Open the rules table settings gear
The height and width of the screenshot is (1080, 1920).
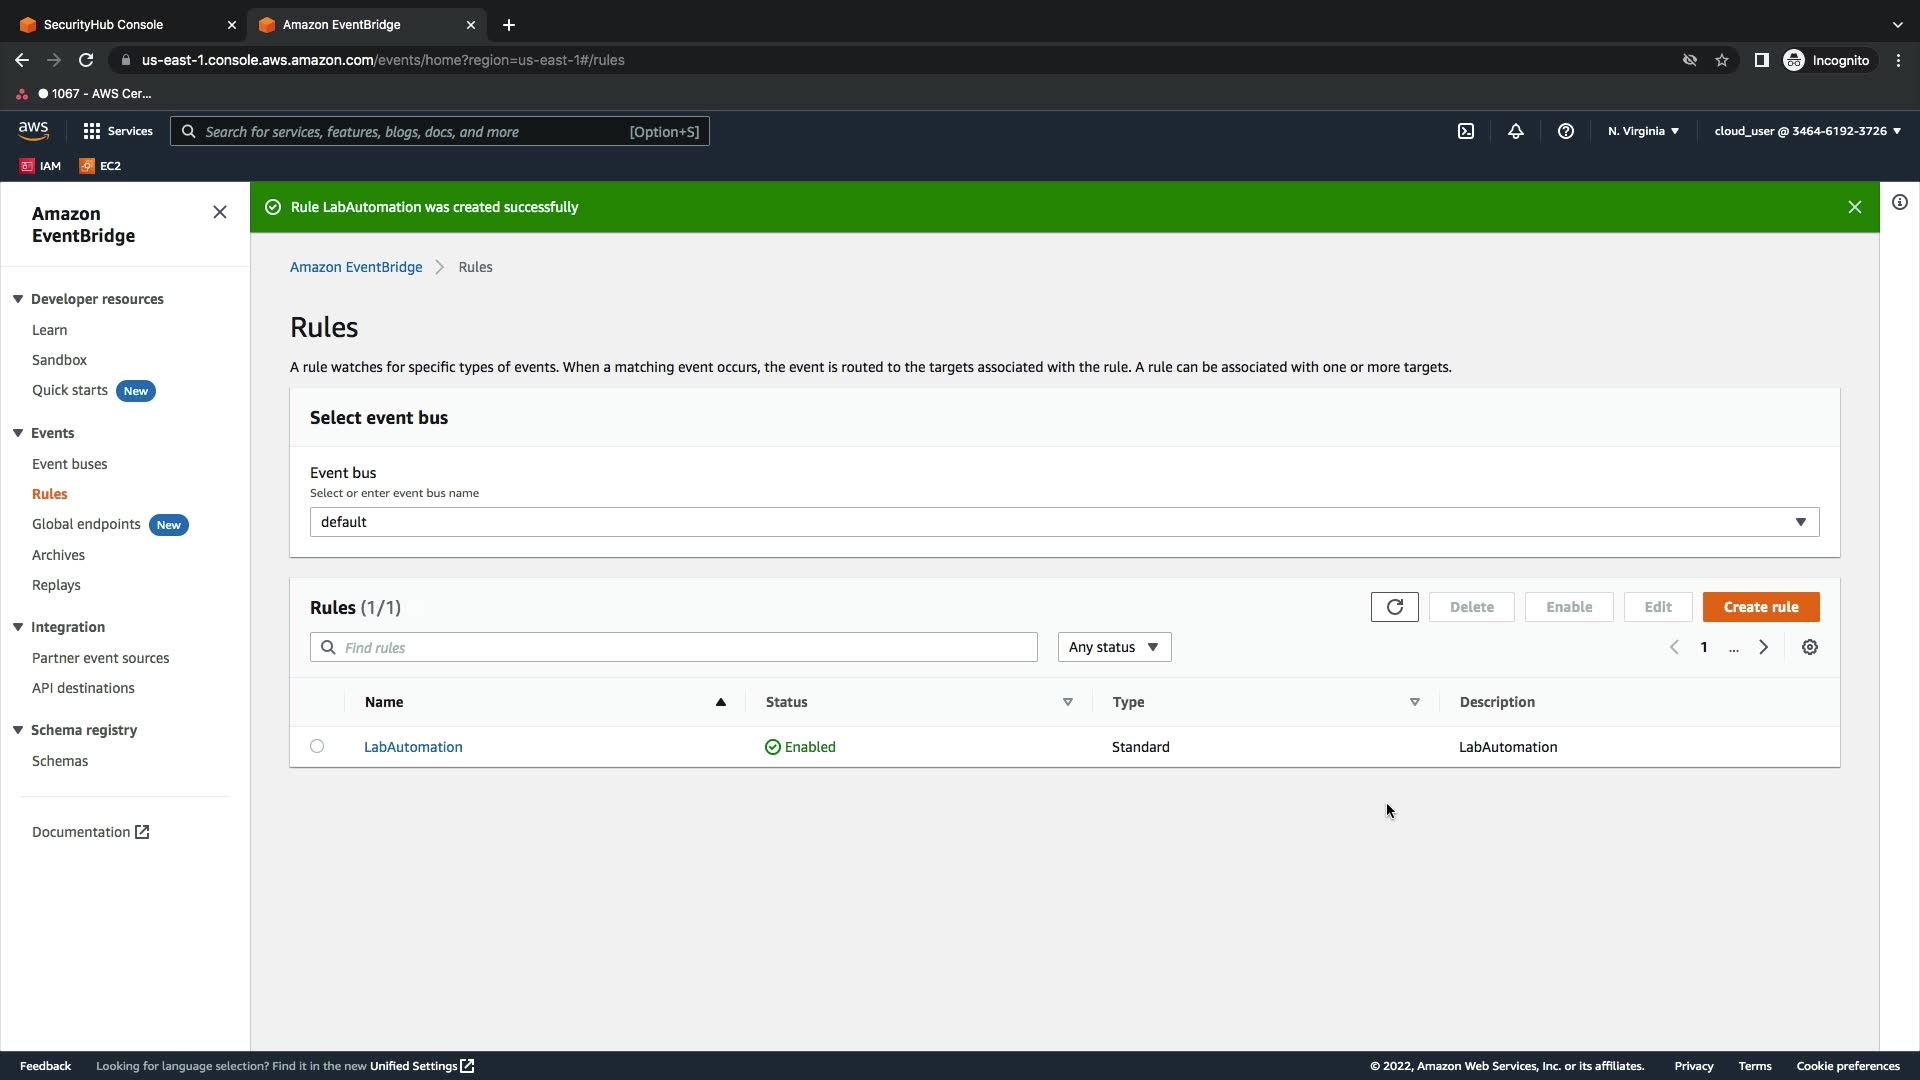coord(1809,647)
